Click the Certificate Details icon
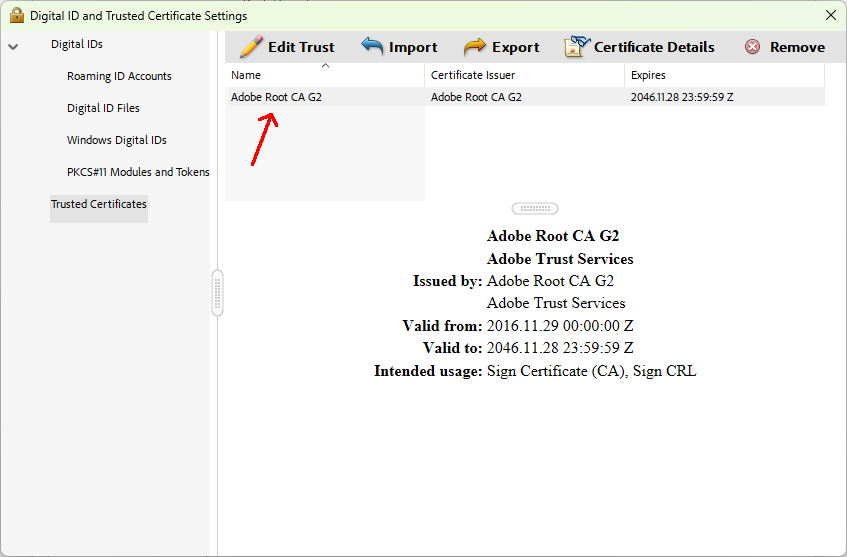 (577, 47)
